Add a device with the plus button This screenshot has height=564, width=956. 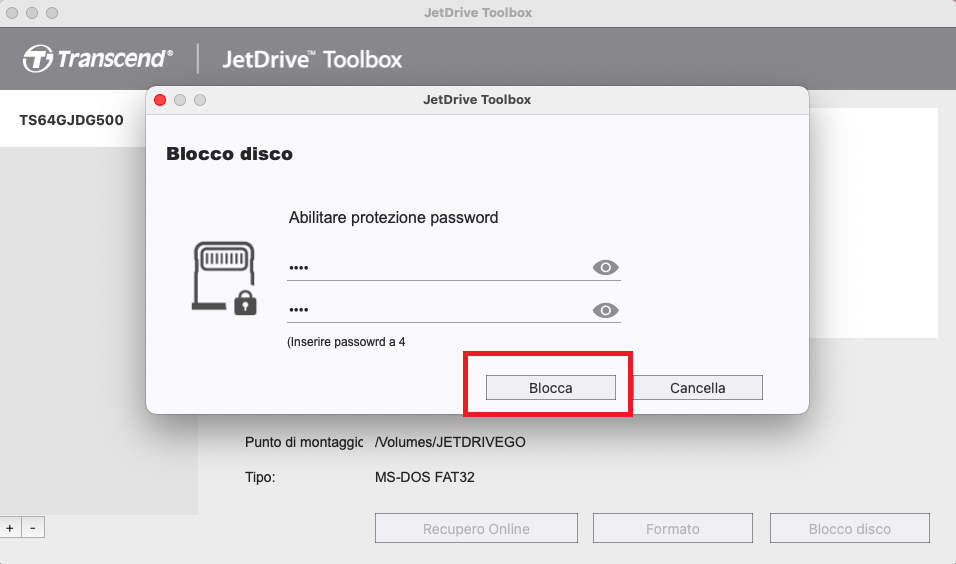click(x=10, y=527)
